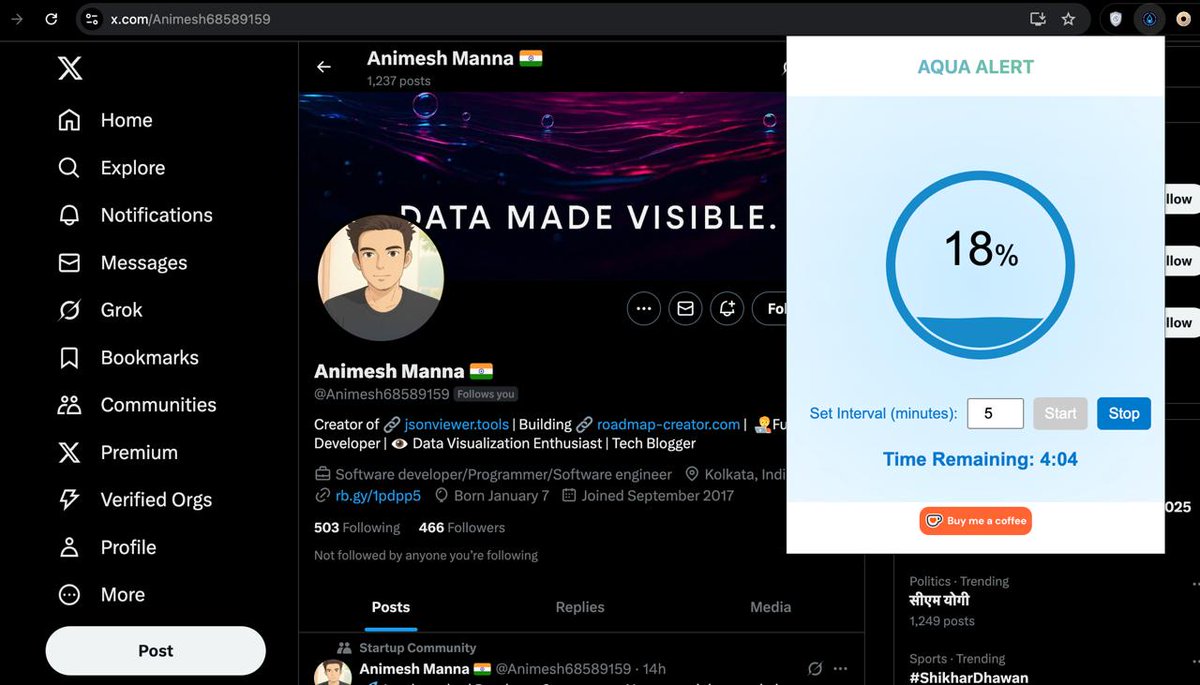Screen dimensions: 1200x685
Task: Click the partially visible Follow button on profile
Action: coord(770,309)
